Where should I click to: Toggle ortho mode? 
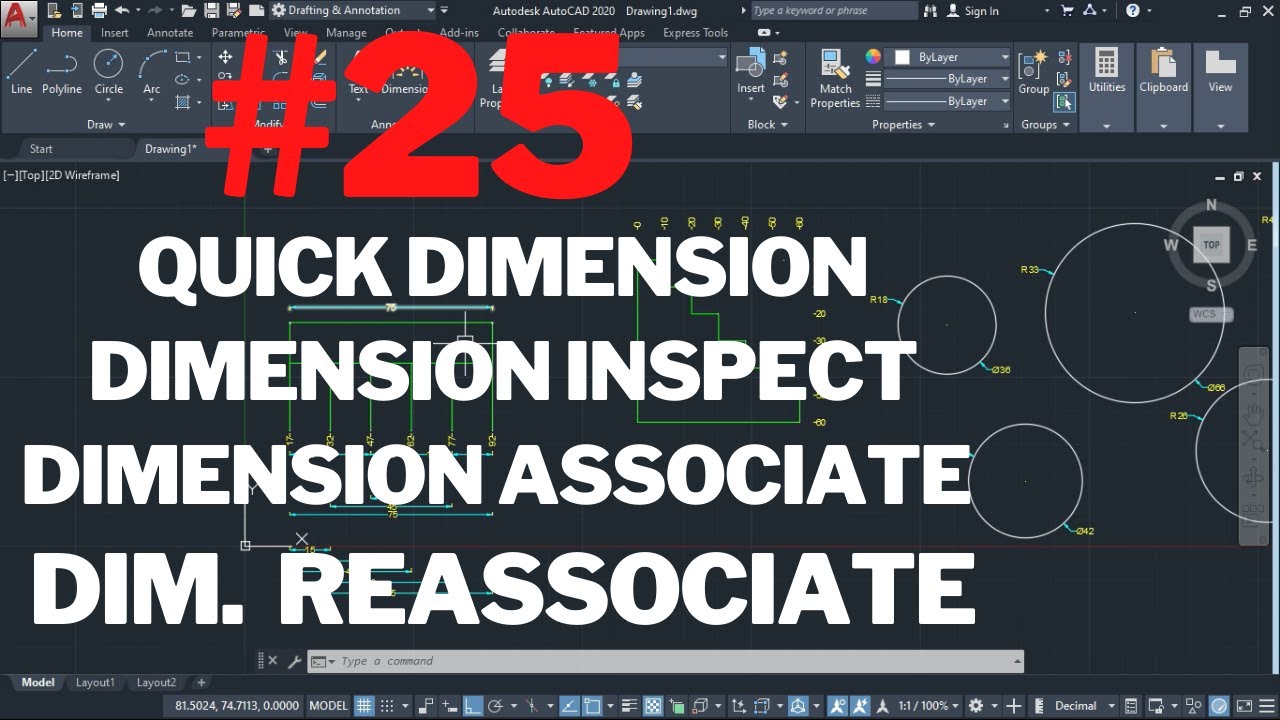[x=473, y=706]
